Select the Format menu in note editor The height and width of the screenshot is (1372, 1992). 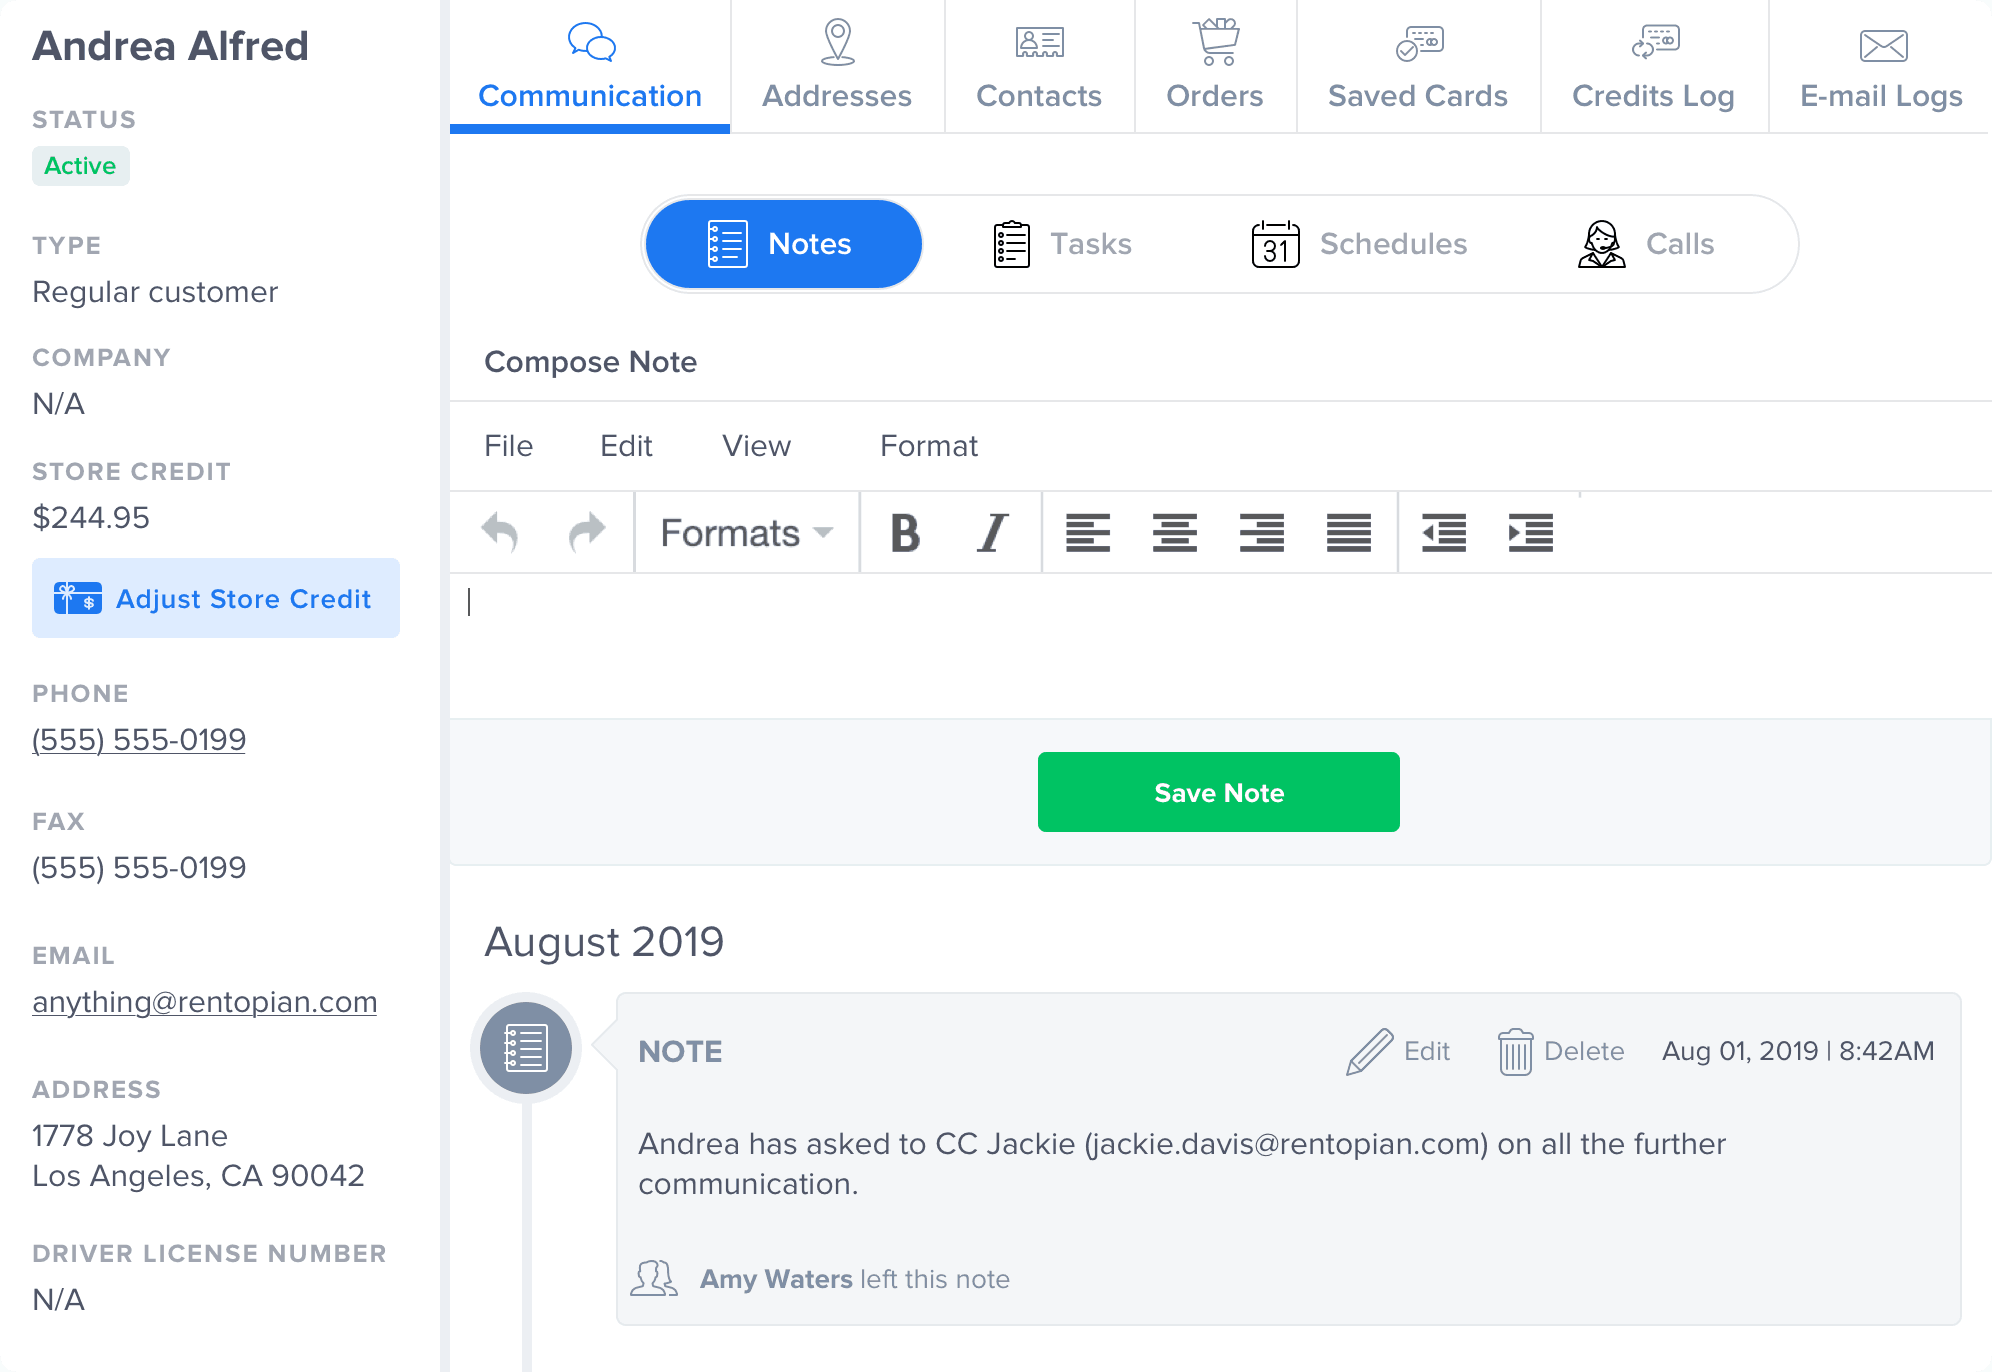(x=928, y=445)
